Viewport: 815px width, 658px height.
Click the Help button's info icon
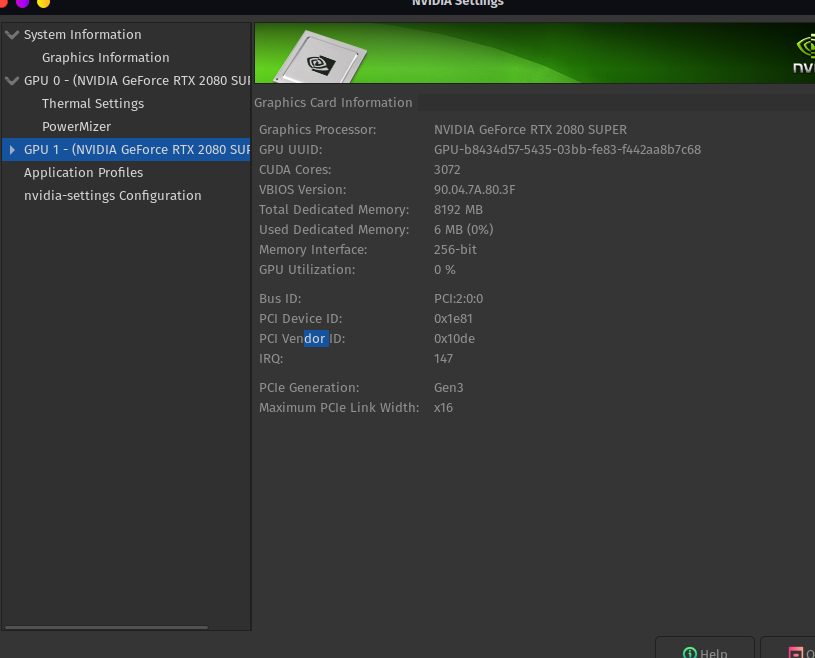coord(690,653)
